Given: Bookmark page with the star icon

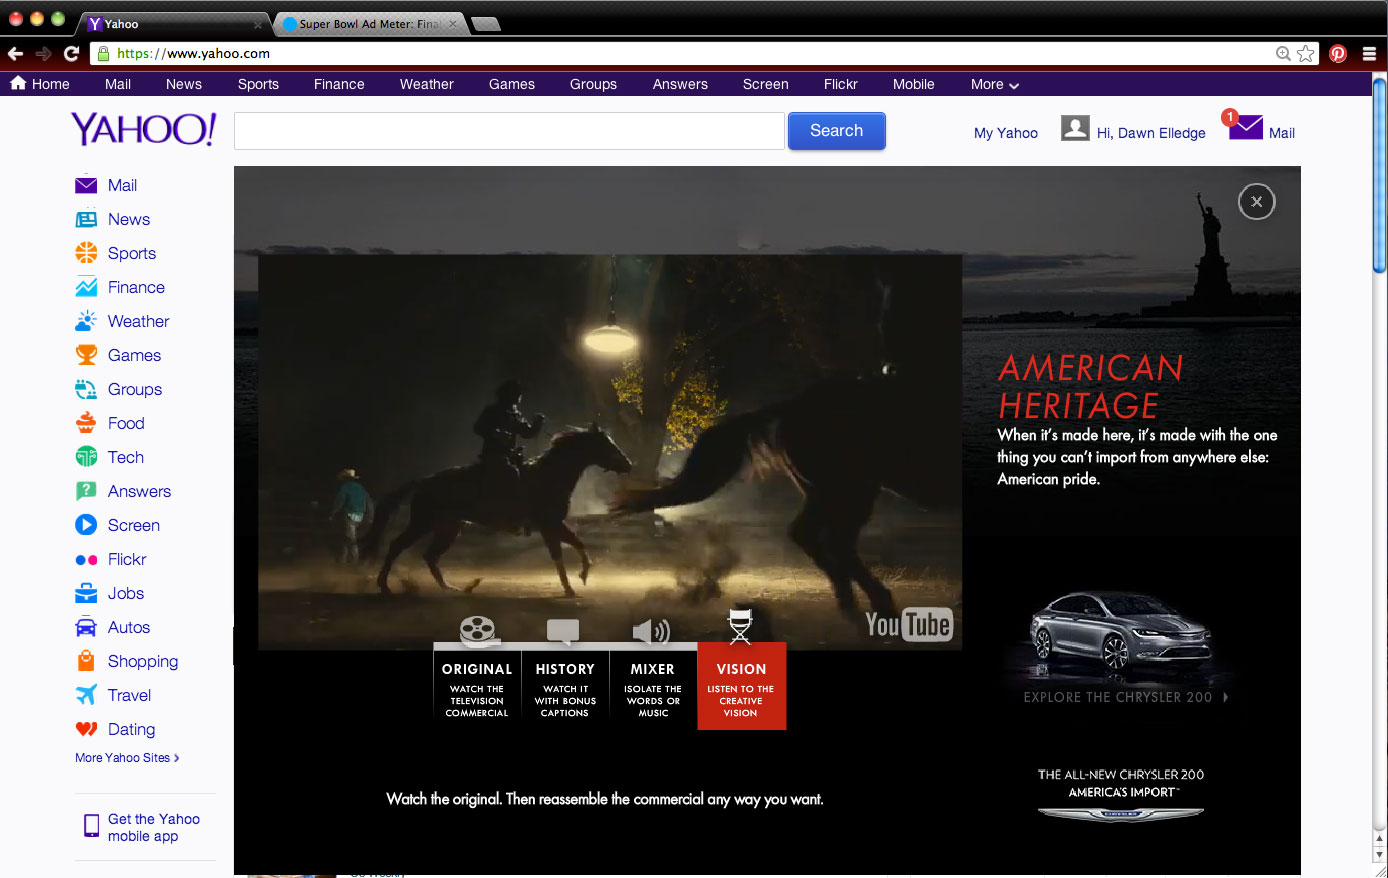Looking at the screenshot, I should [x=1306, y=54].
